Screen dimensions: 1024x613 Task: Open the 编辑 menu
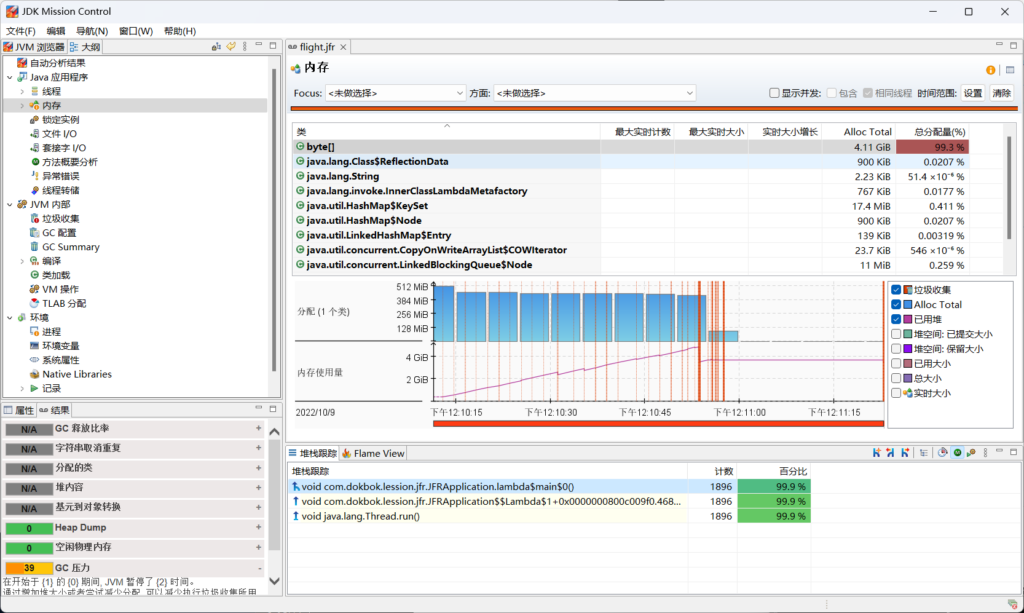(x=56, y=31)
